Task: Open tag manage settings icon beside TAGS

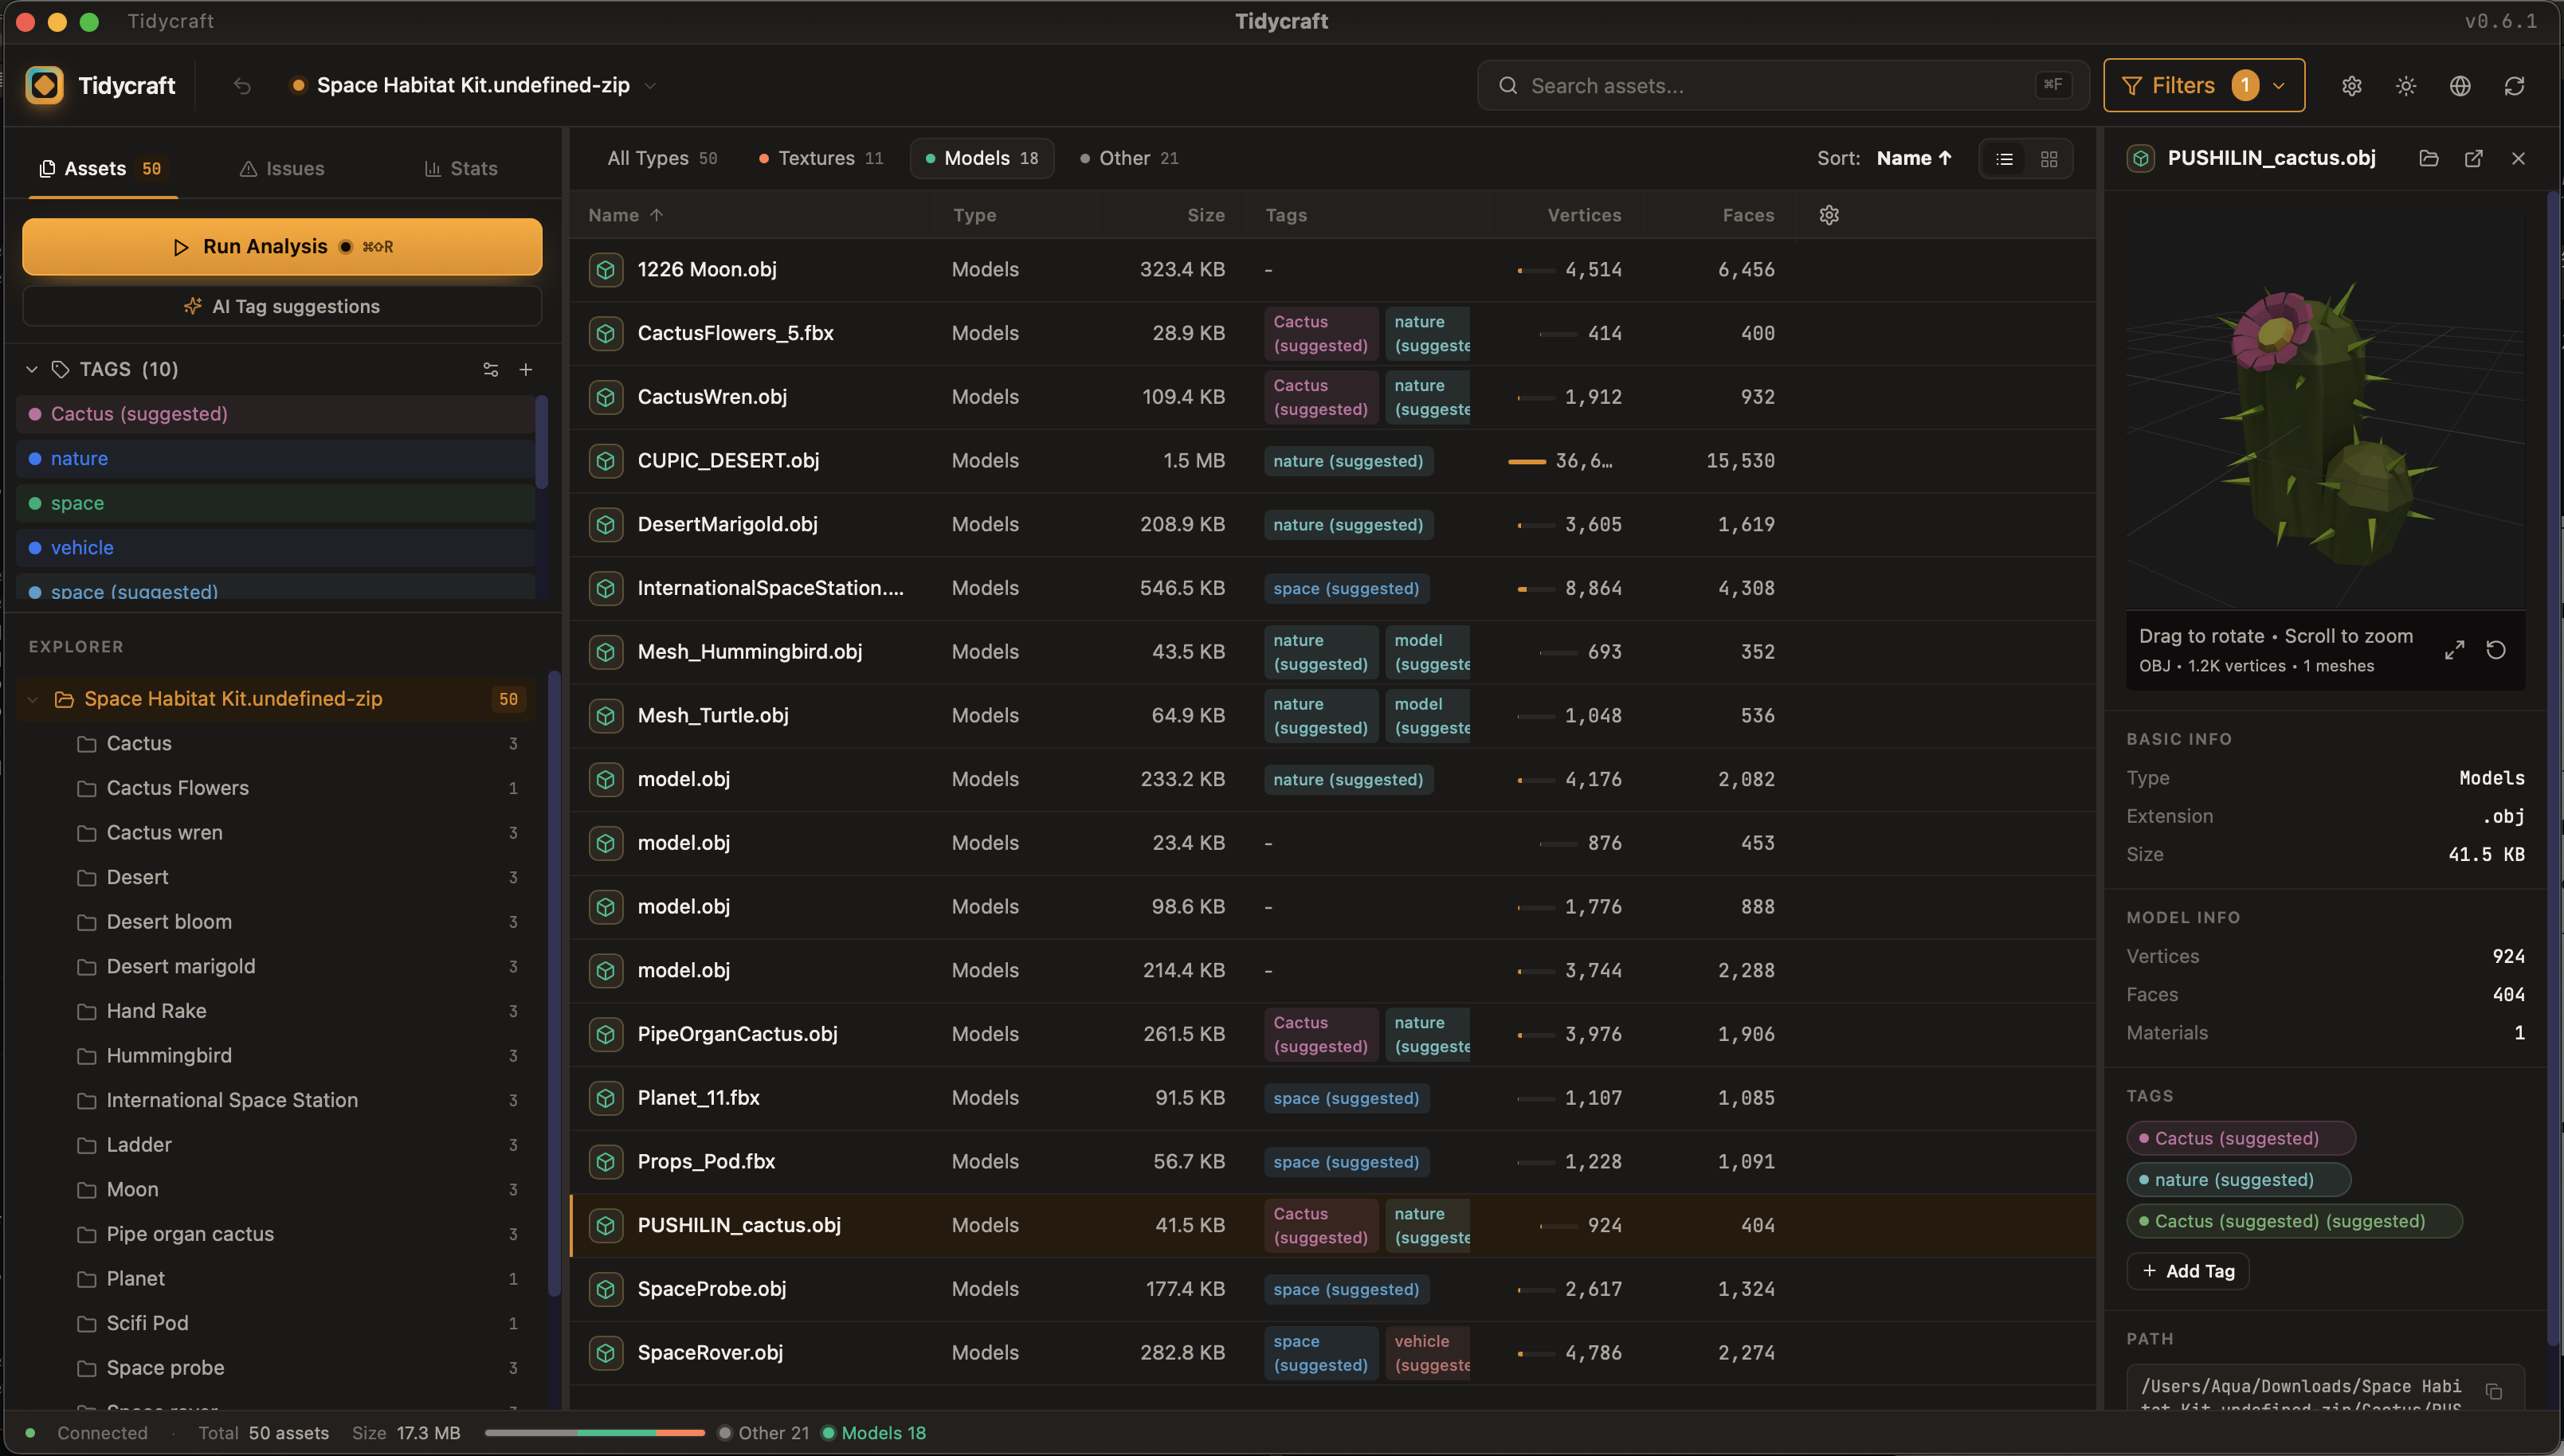Action: pos(490,369)
